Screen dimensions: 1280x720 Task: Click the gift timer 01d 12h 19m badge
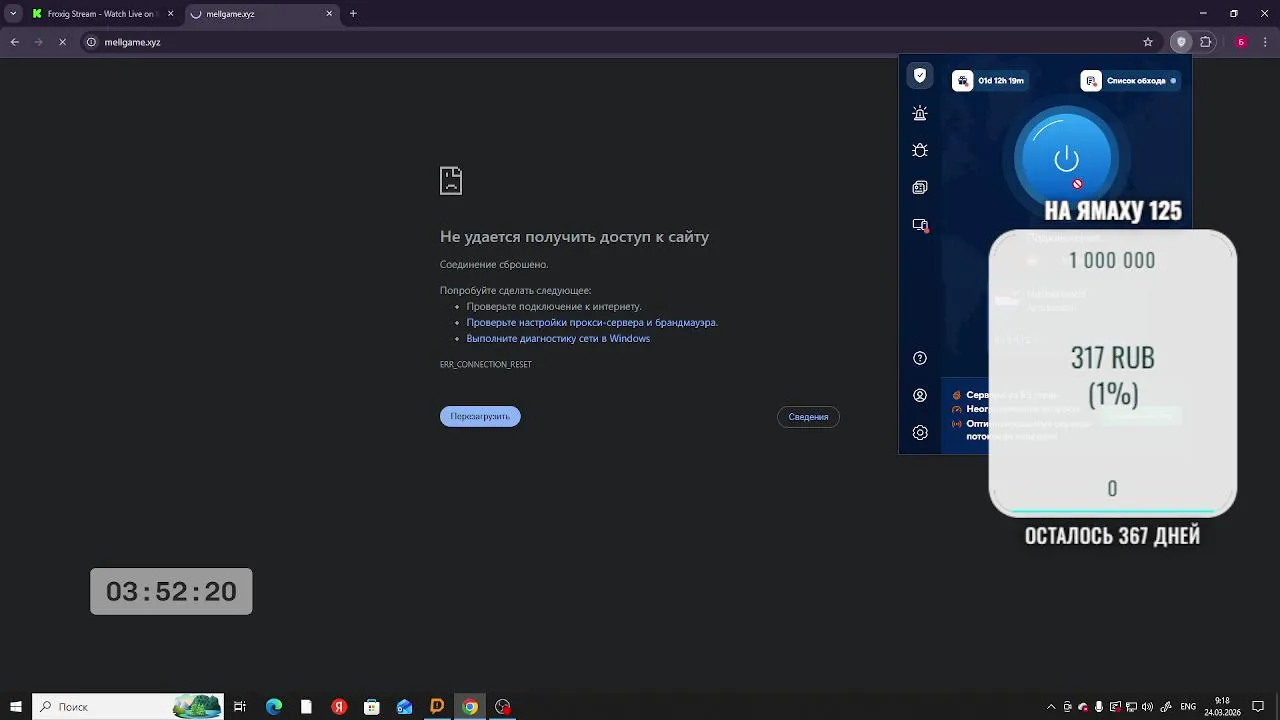click(x=989, y=80)
